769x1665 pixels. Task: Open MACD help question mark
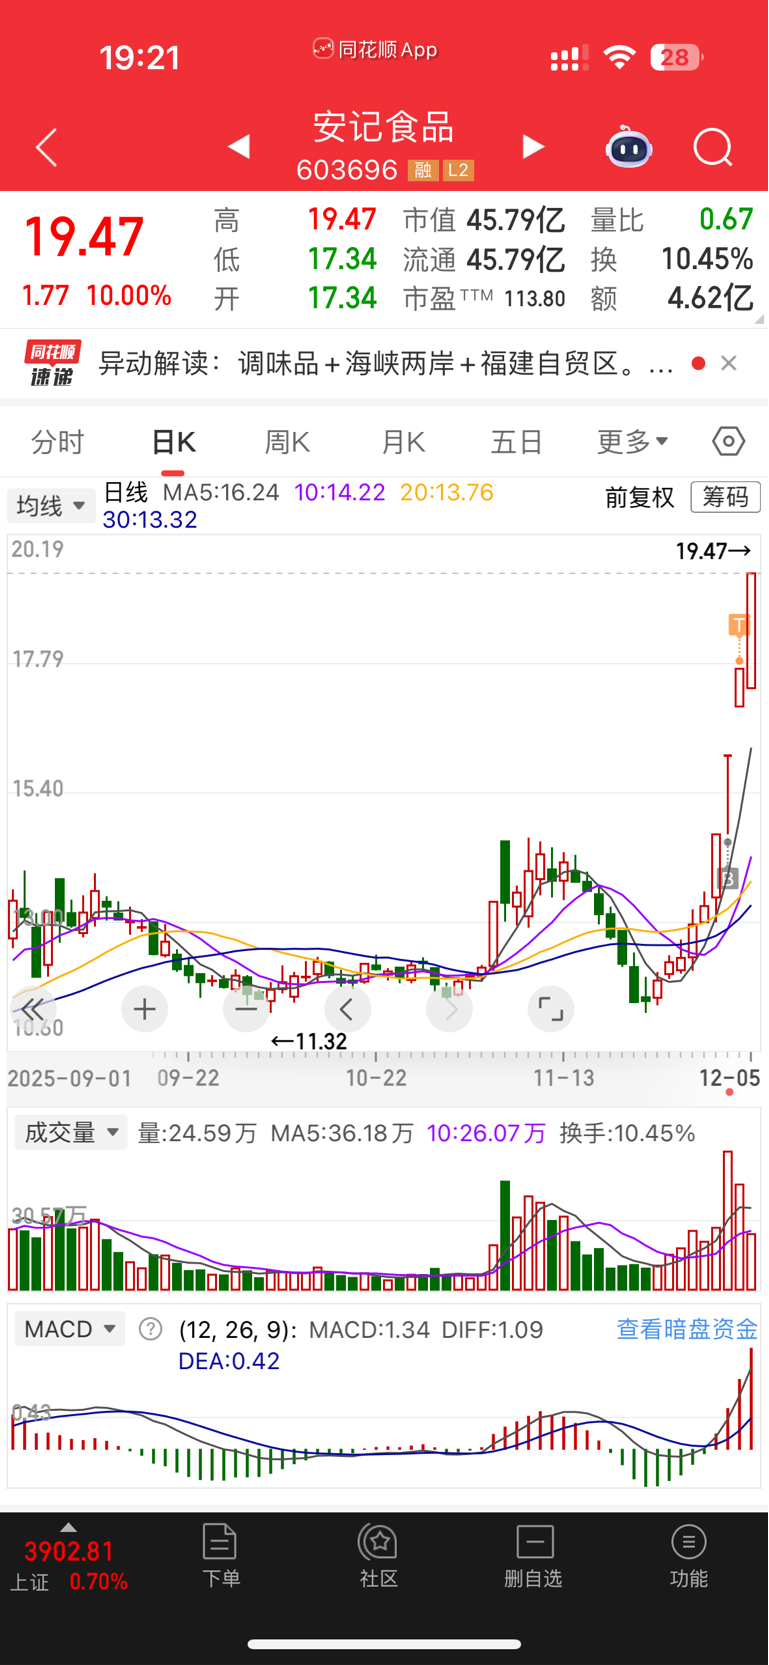tap(150, 1329)
